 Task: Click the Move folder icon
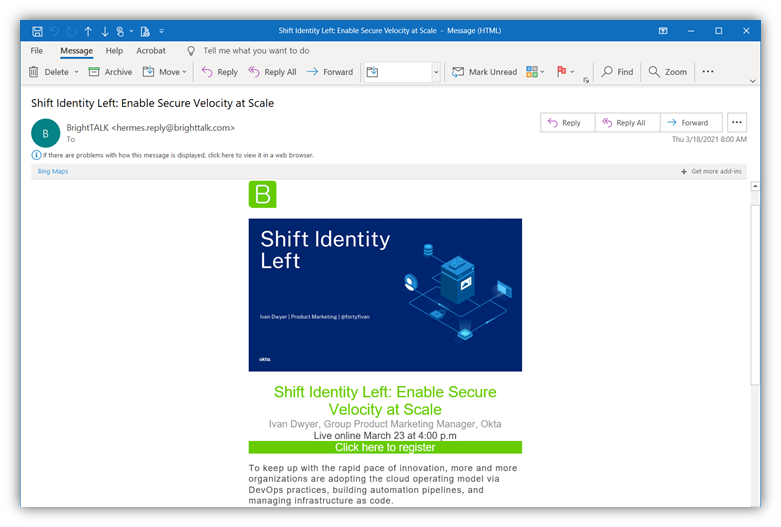click(148, 72)
